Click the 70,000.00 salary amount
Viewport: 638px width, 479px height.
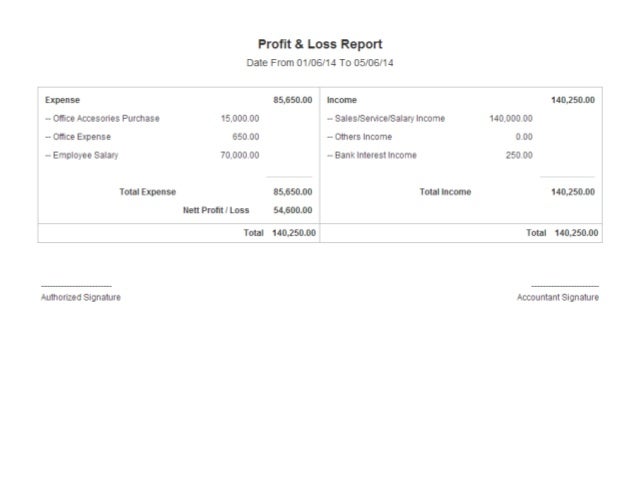[240, 155]
